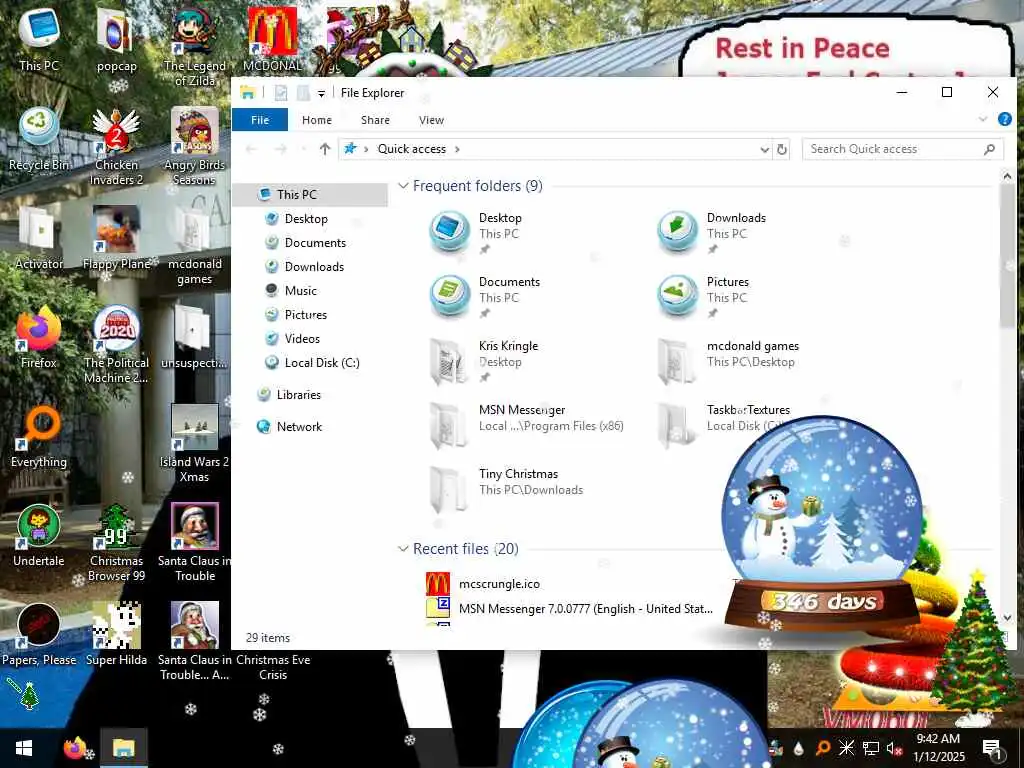This screenshot has width=1024, height=768.
Task: Open the Windows Start menu
Action: (24, 748)
